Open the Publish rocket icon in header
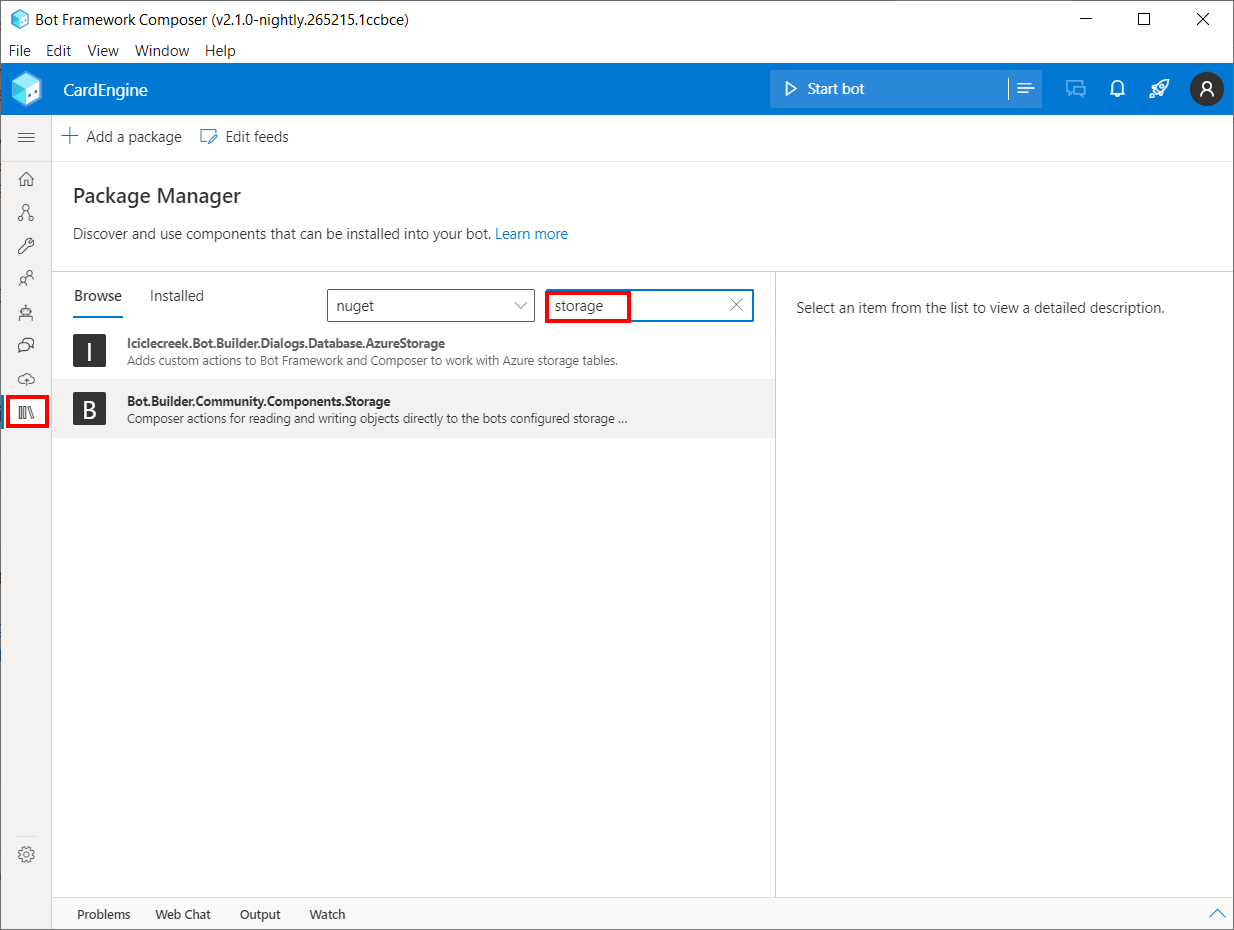Screen dimensions: 1234x930 pos(1159,89)
